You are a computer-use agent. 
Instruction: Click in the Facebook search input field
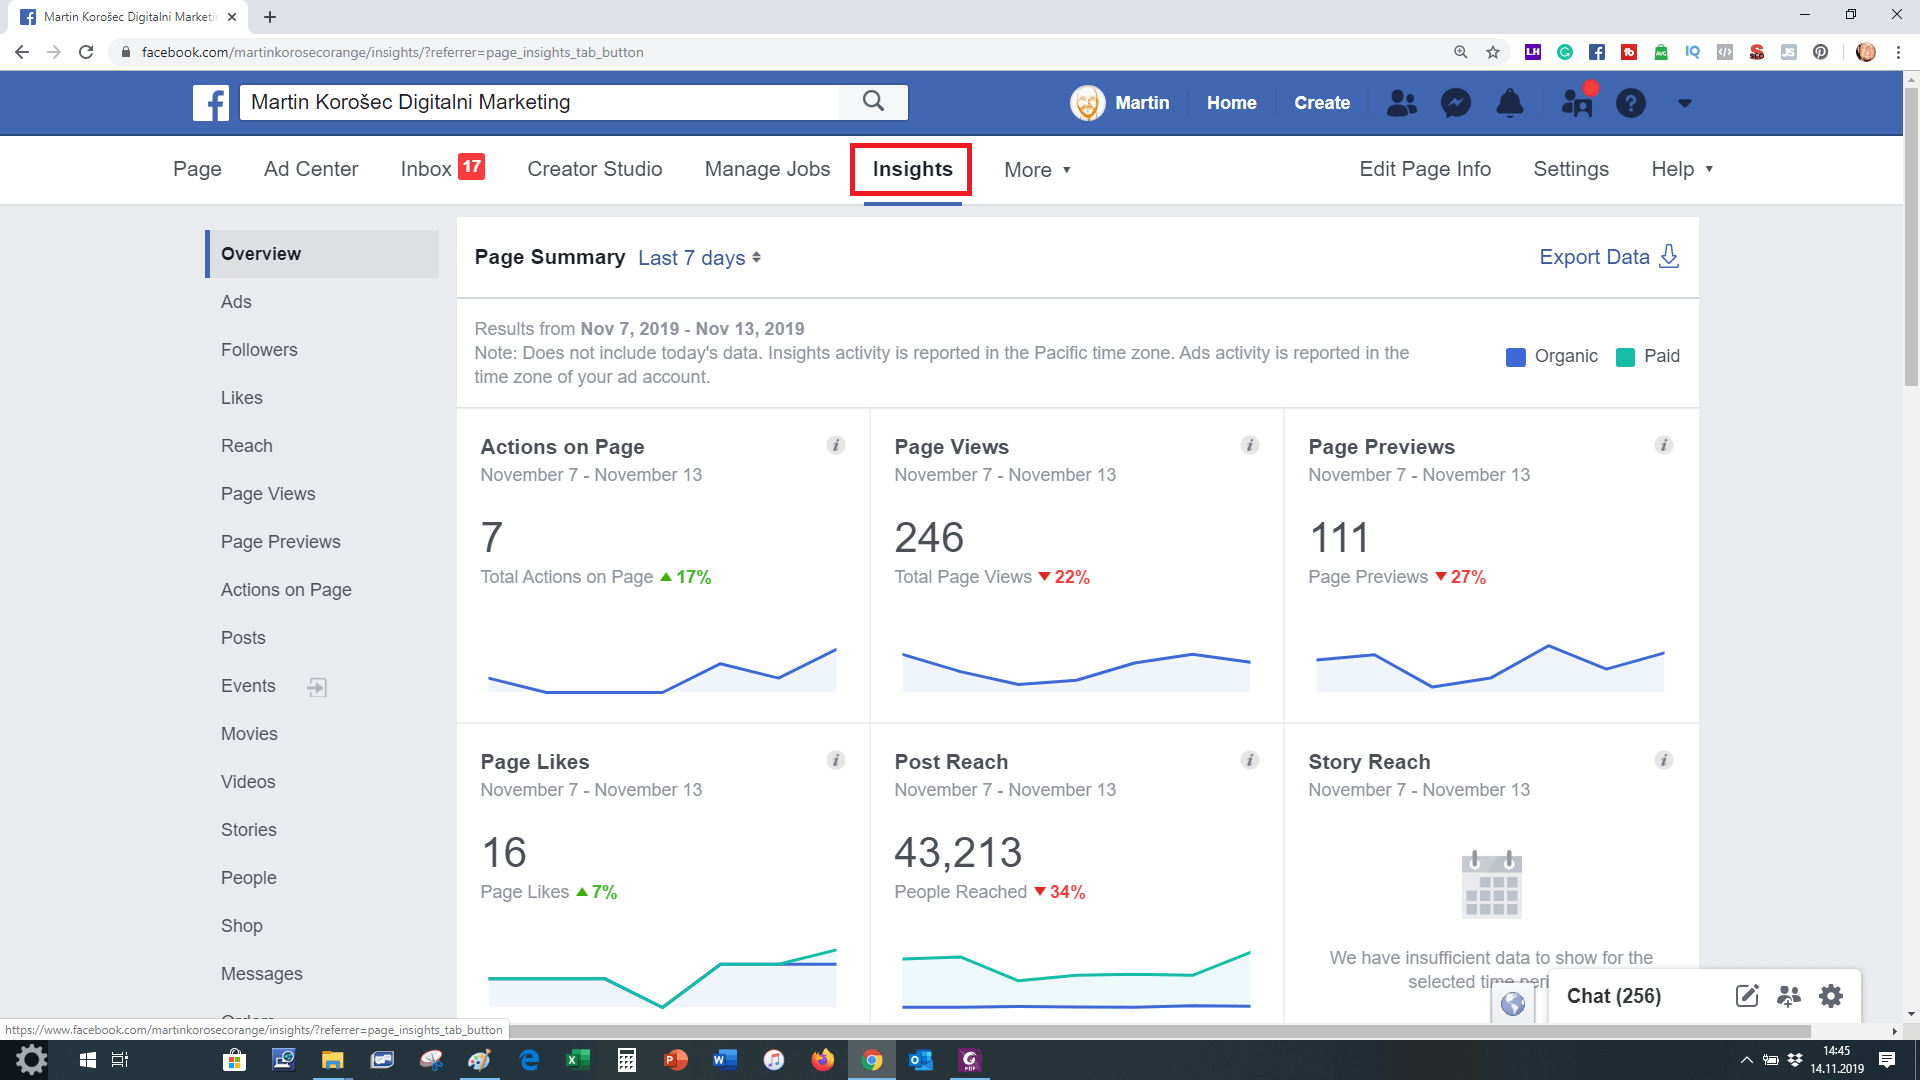click(x=540, y=102)
